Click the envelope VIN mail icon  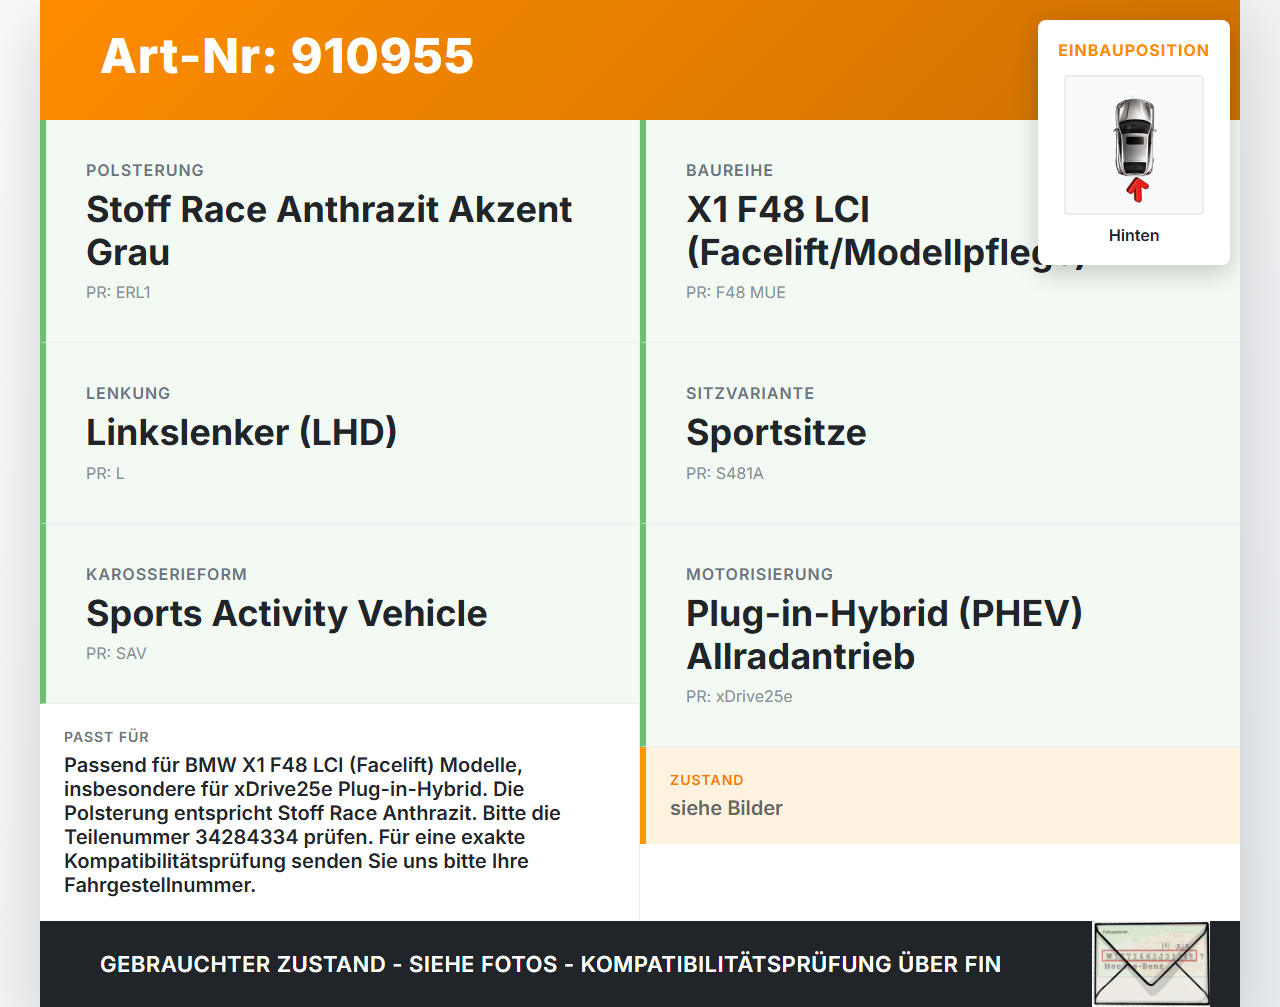click(1151, 964)
